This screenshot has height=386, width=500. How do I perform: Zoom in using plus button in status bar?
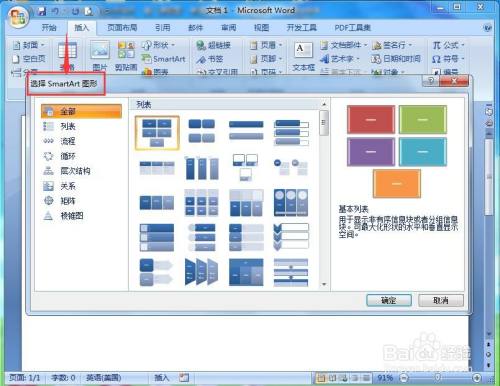coord(476,378)
